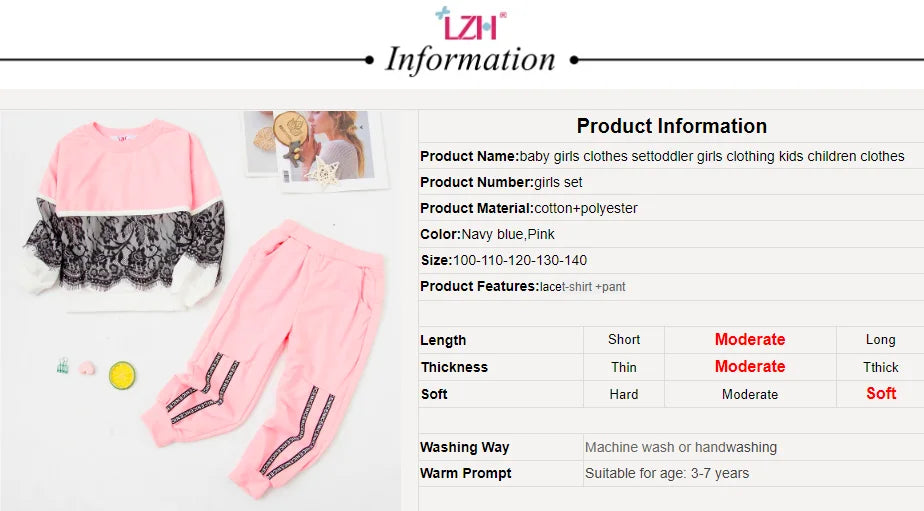This screenshot has height=511, width=924.
Task: Click the Size 100-110-120-130-140 row
Action: click(x=671, y=260)
